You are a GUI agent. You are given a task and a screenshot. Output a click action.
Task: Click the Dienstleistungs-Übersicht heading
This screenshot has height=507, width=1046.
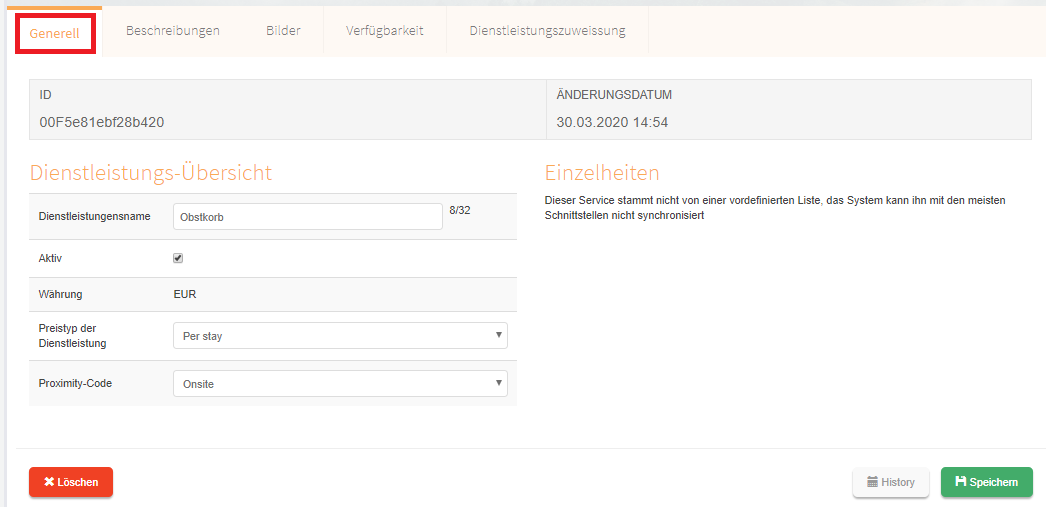point(151,173)
